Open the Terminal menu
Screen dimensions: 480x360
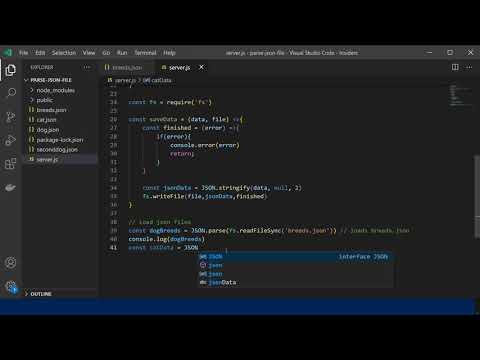pyautogui.click(x=145, y=53)
